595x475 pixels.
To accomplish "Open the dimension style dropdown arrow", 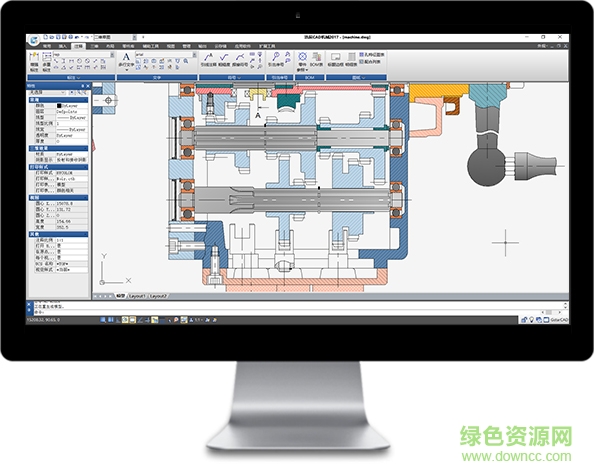I will [x=112, y=55].
